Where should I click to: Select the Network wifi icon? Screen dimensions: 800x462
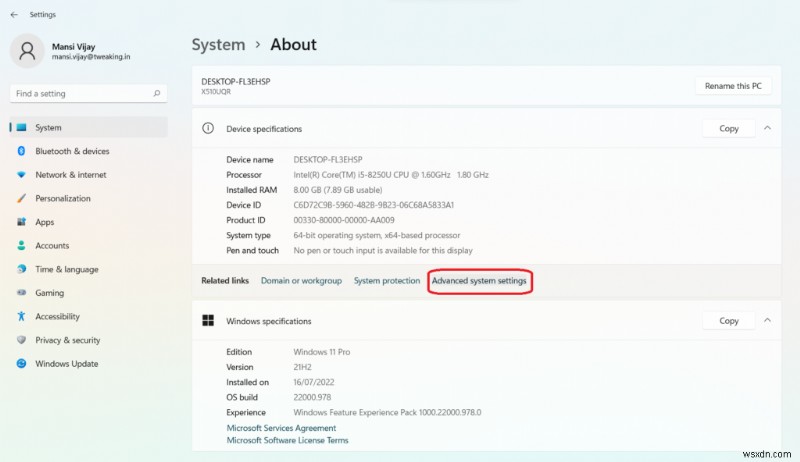coord(21,174)
